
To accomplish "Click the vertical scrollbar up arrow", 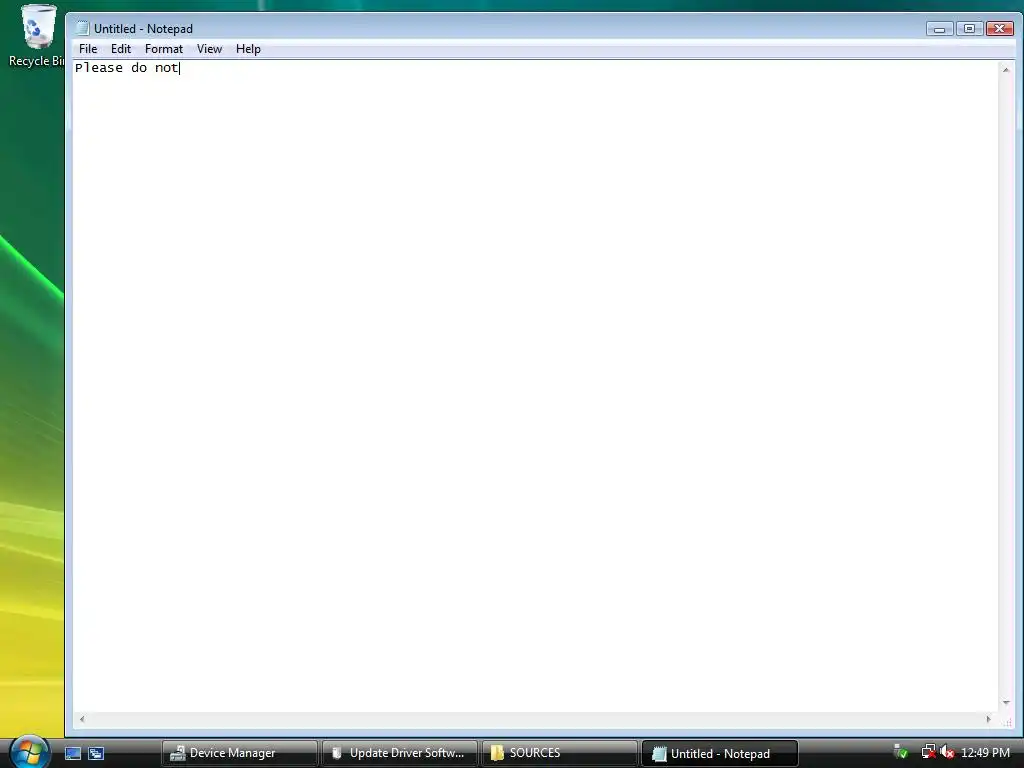I will click(x=1006, y=69).
